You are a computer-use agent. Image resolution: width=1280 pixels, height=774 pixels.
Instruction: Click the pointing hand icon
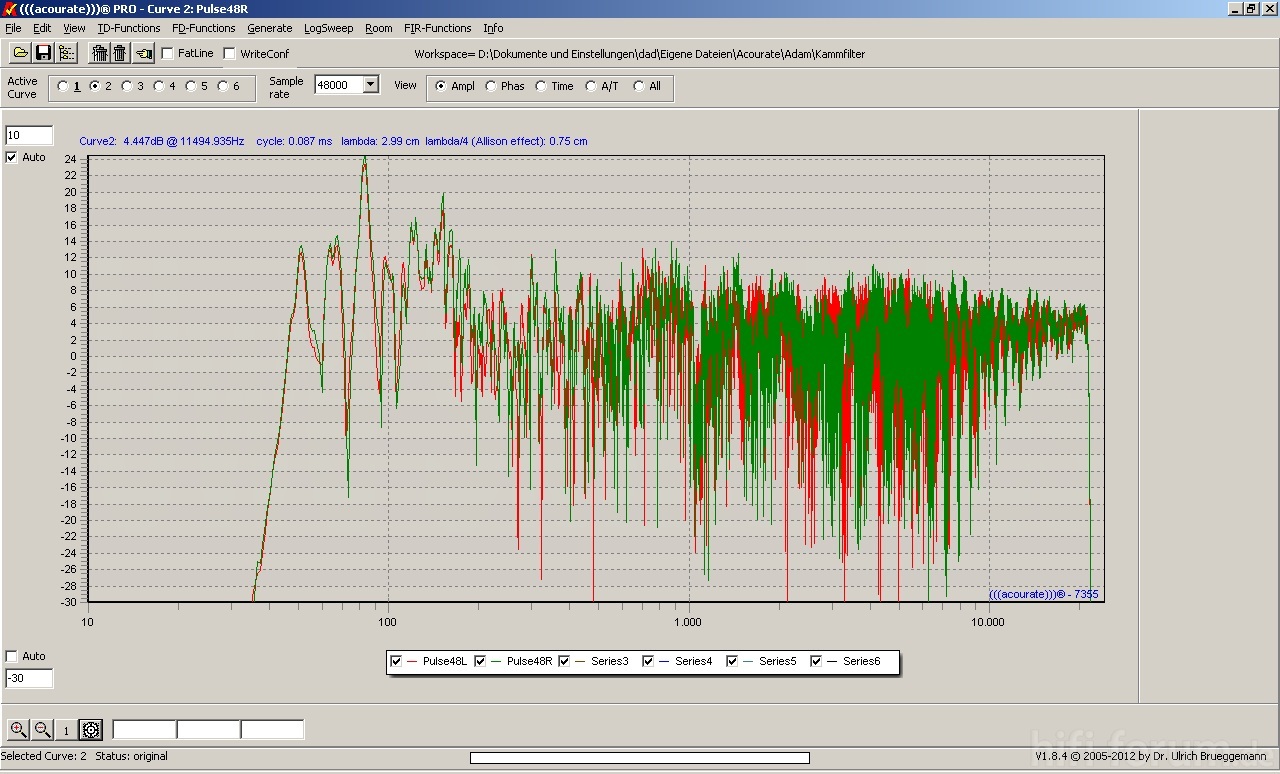tap(144, 53)
